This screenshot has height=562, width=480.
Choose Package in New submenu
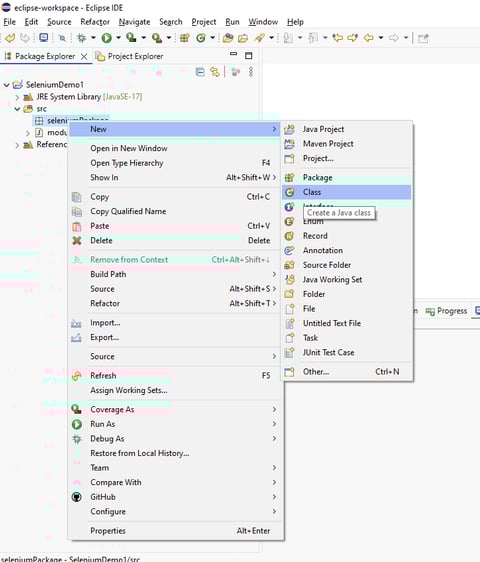click(347, 177)
